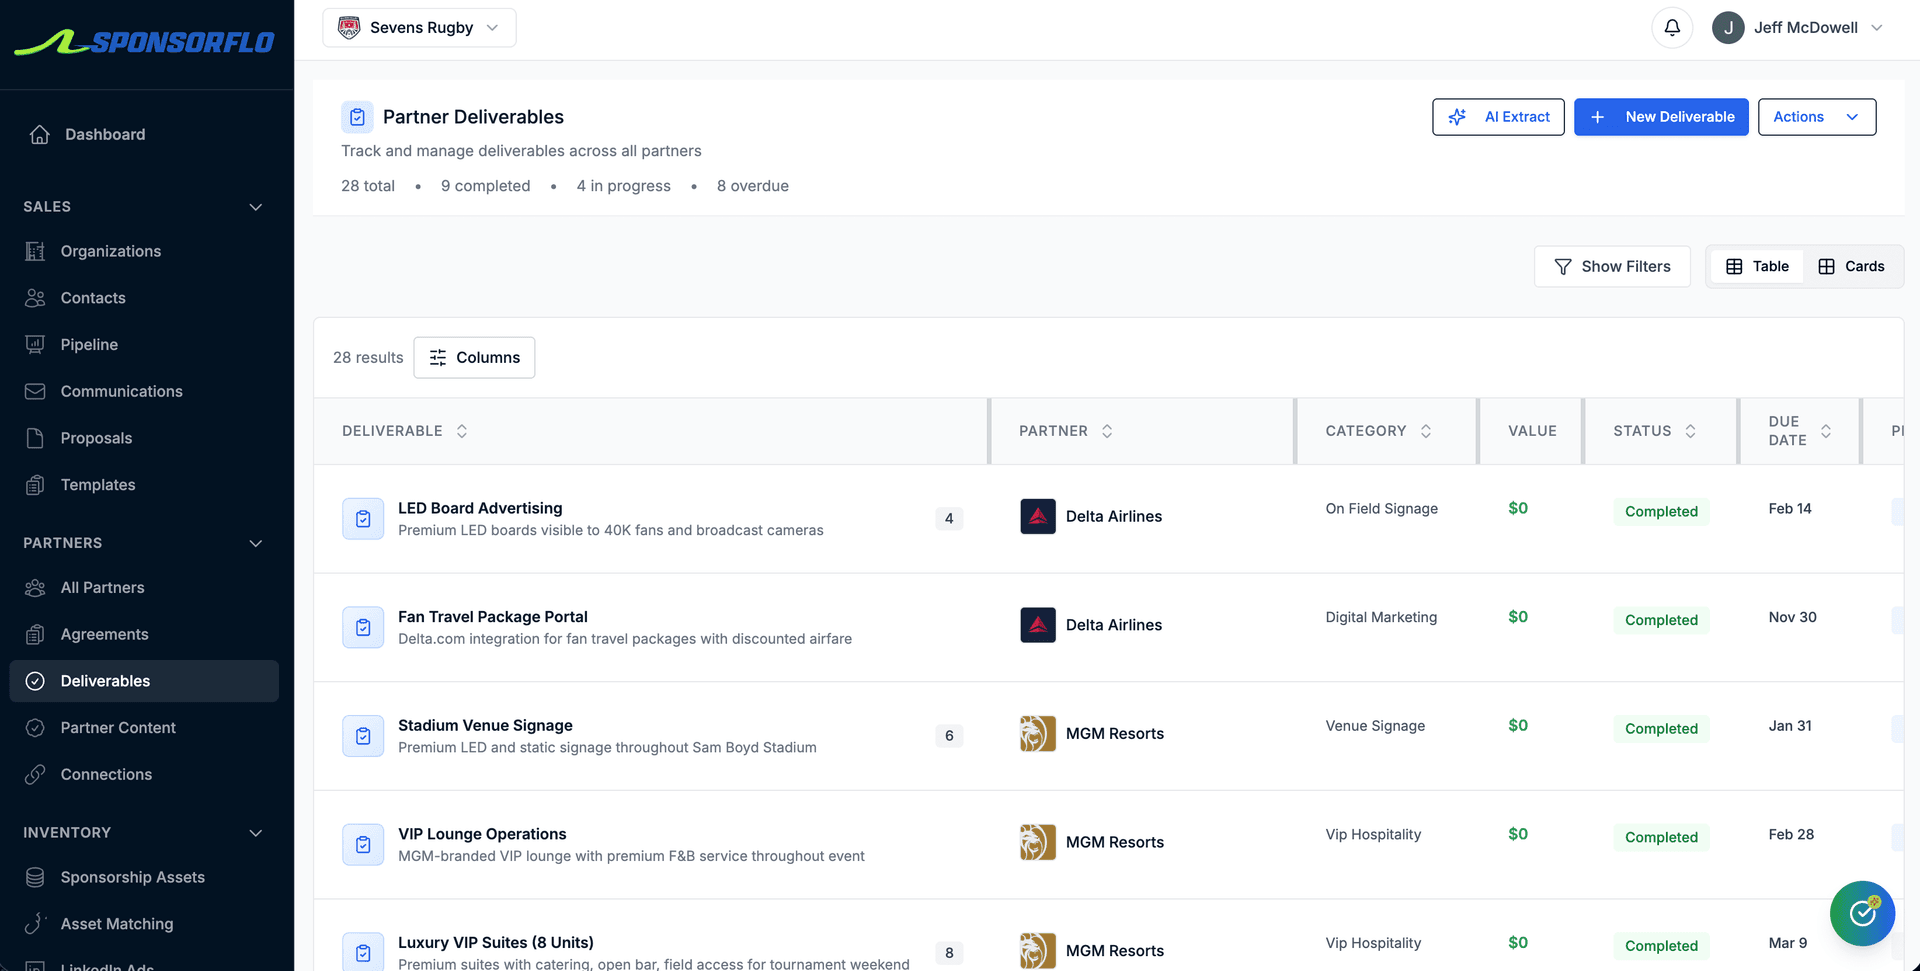Navigate to Sponsorship Assets
The image size is (1920, 971).
tap(131, 877)
